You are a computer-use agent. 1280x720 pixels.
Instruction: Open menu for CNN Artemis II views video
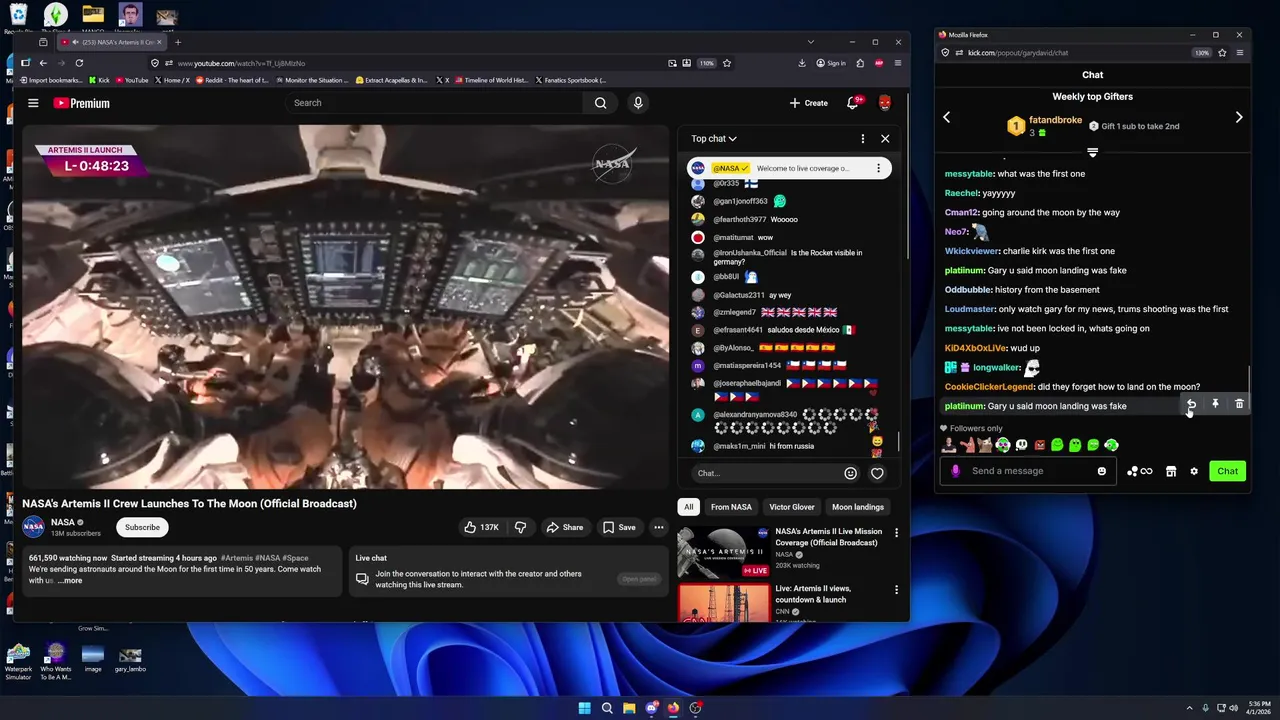coord(896,590)
